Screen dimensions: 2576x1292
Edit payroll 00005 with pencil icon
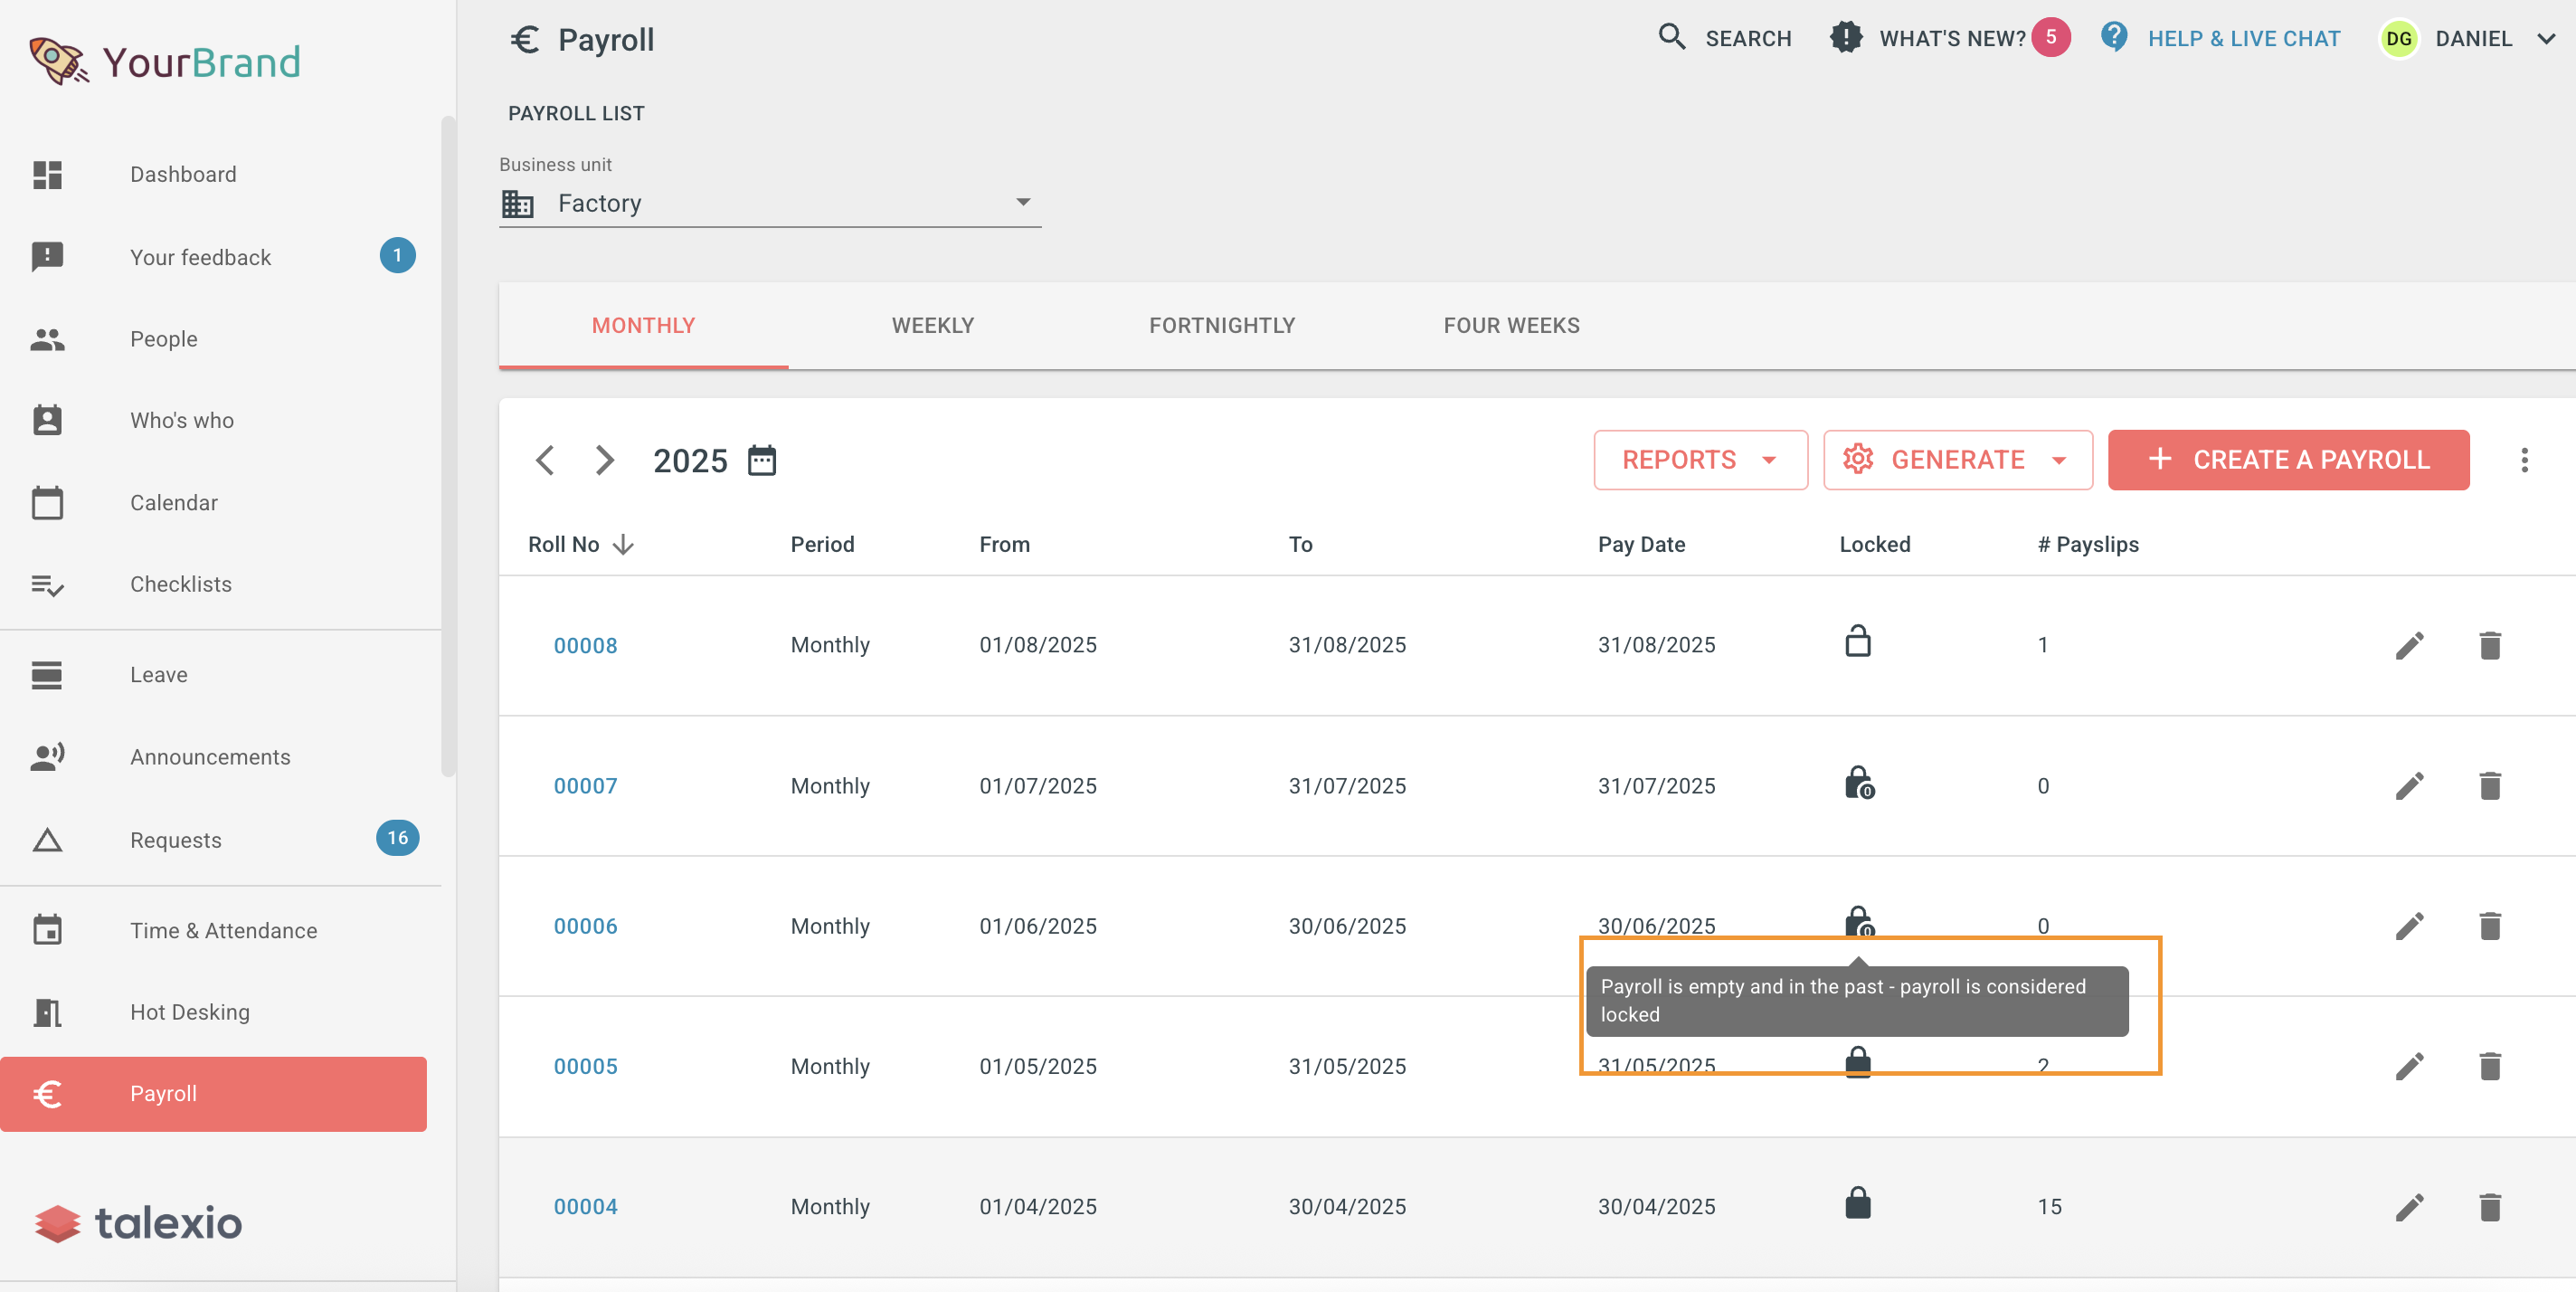coord(2410,1066)
